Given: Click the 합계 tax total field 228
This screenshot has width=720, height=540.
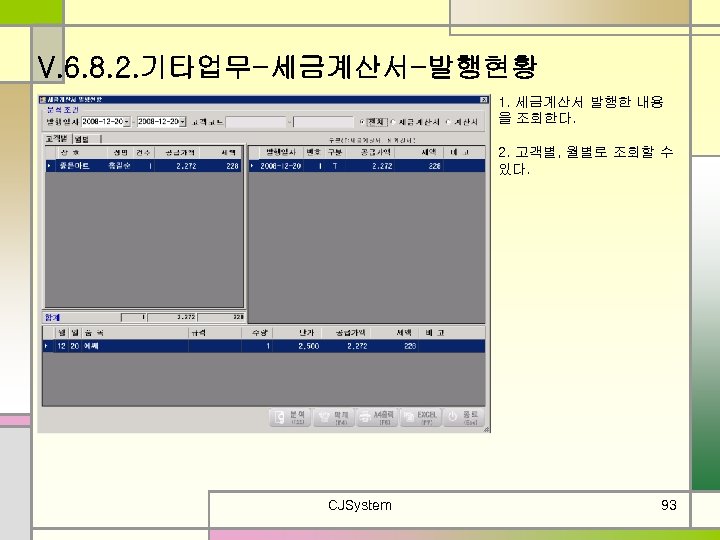Looking at the screenshot, I should coord(221,317).
